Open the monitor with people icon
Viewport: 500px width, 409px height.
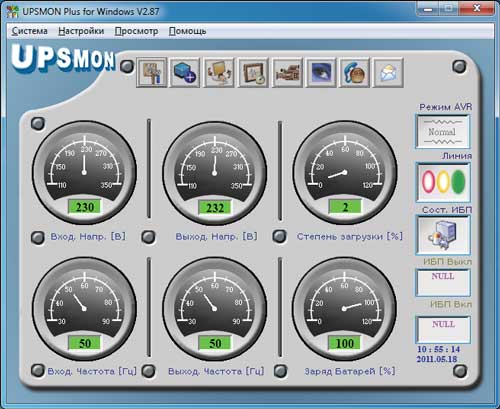(x=219, y=72)
